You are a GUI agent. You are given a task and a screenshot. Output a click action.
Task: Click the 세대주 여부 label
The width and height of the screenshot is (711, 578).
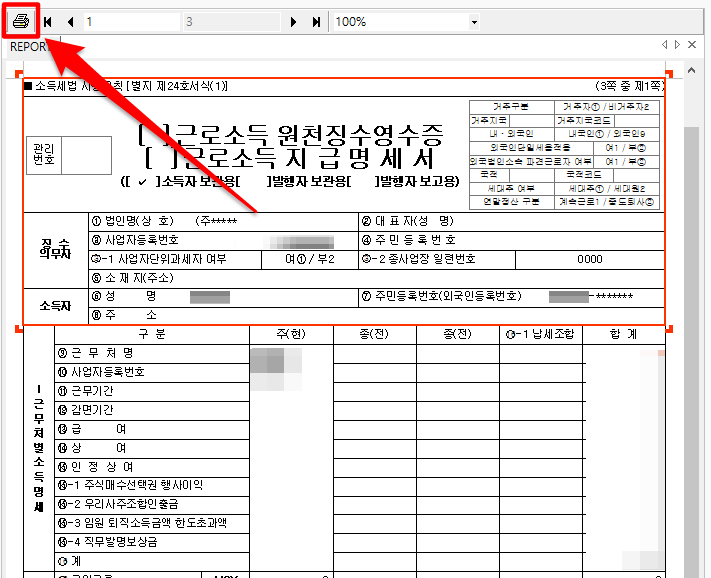click(511, 188)
